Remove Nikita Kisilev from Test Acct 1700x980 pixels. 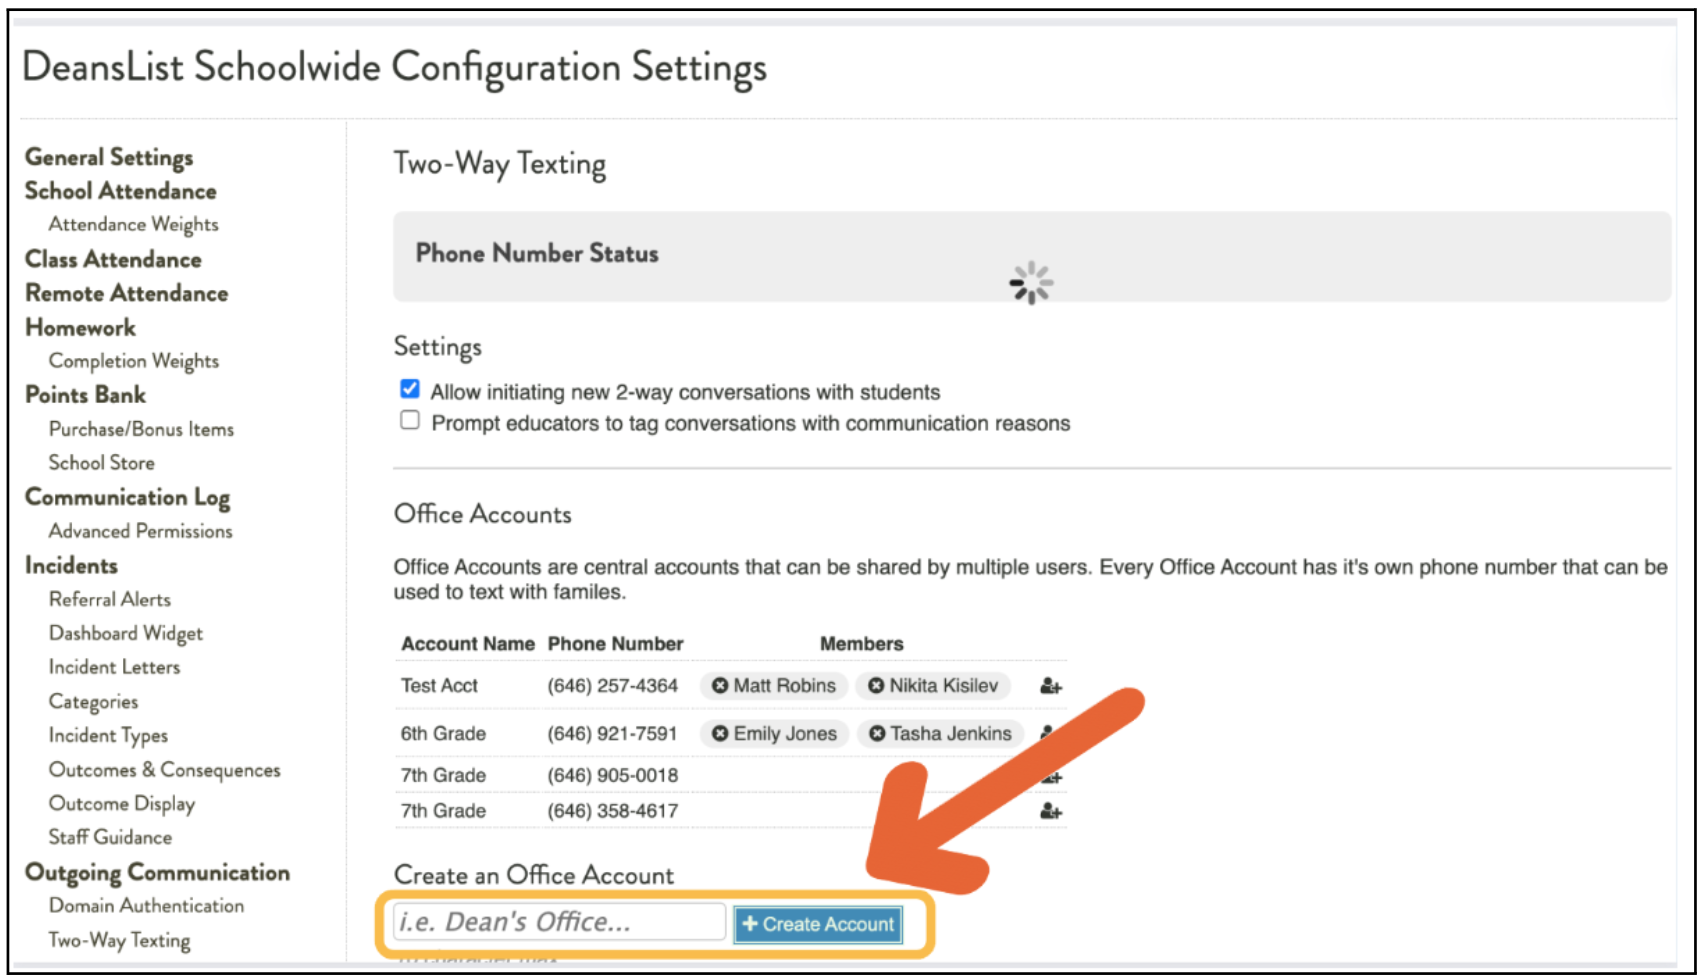click(876, 686)
